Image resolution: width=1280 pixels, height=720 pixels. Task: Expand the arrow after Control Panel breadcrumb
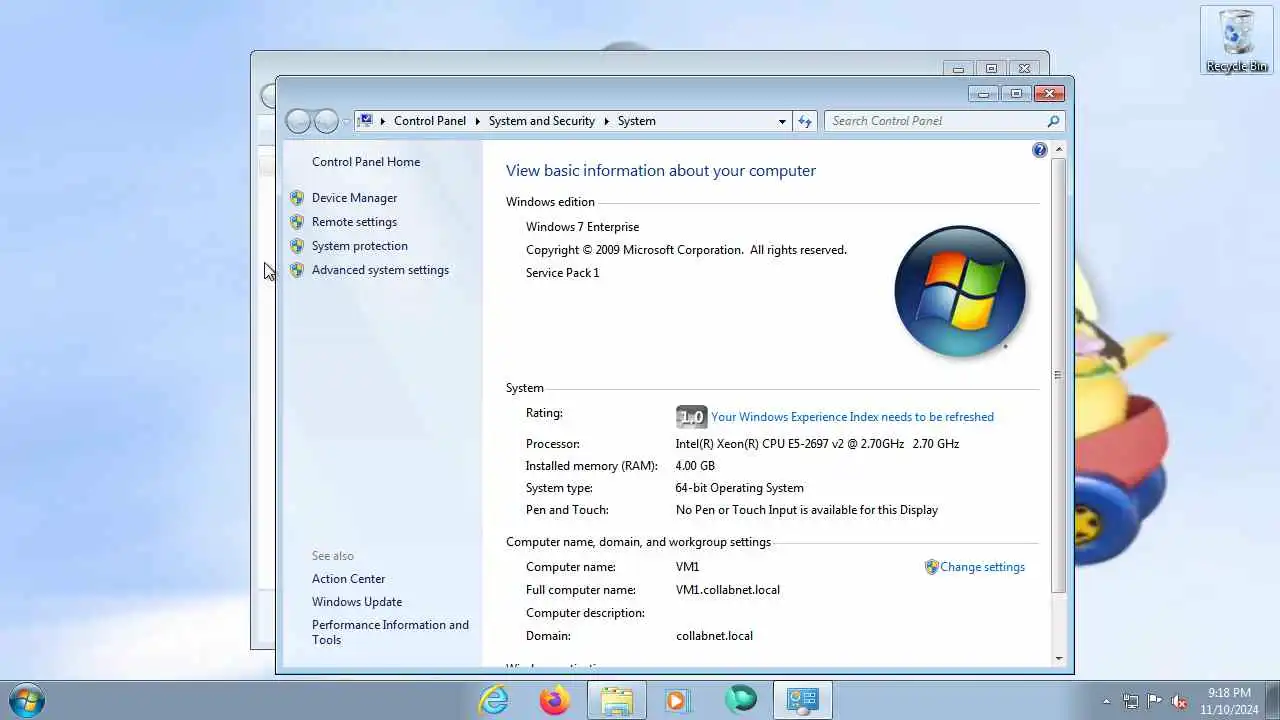(478, 121)
